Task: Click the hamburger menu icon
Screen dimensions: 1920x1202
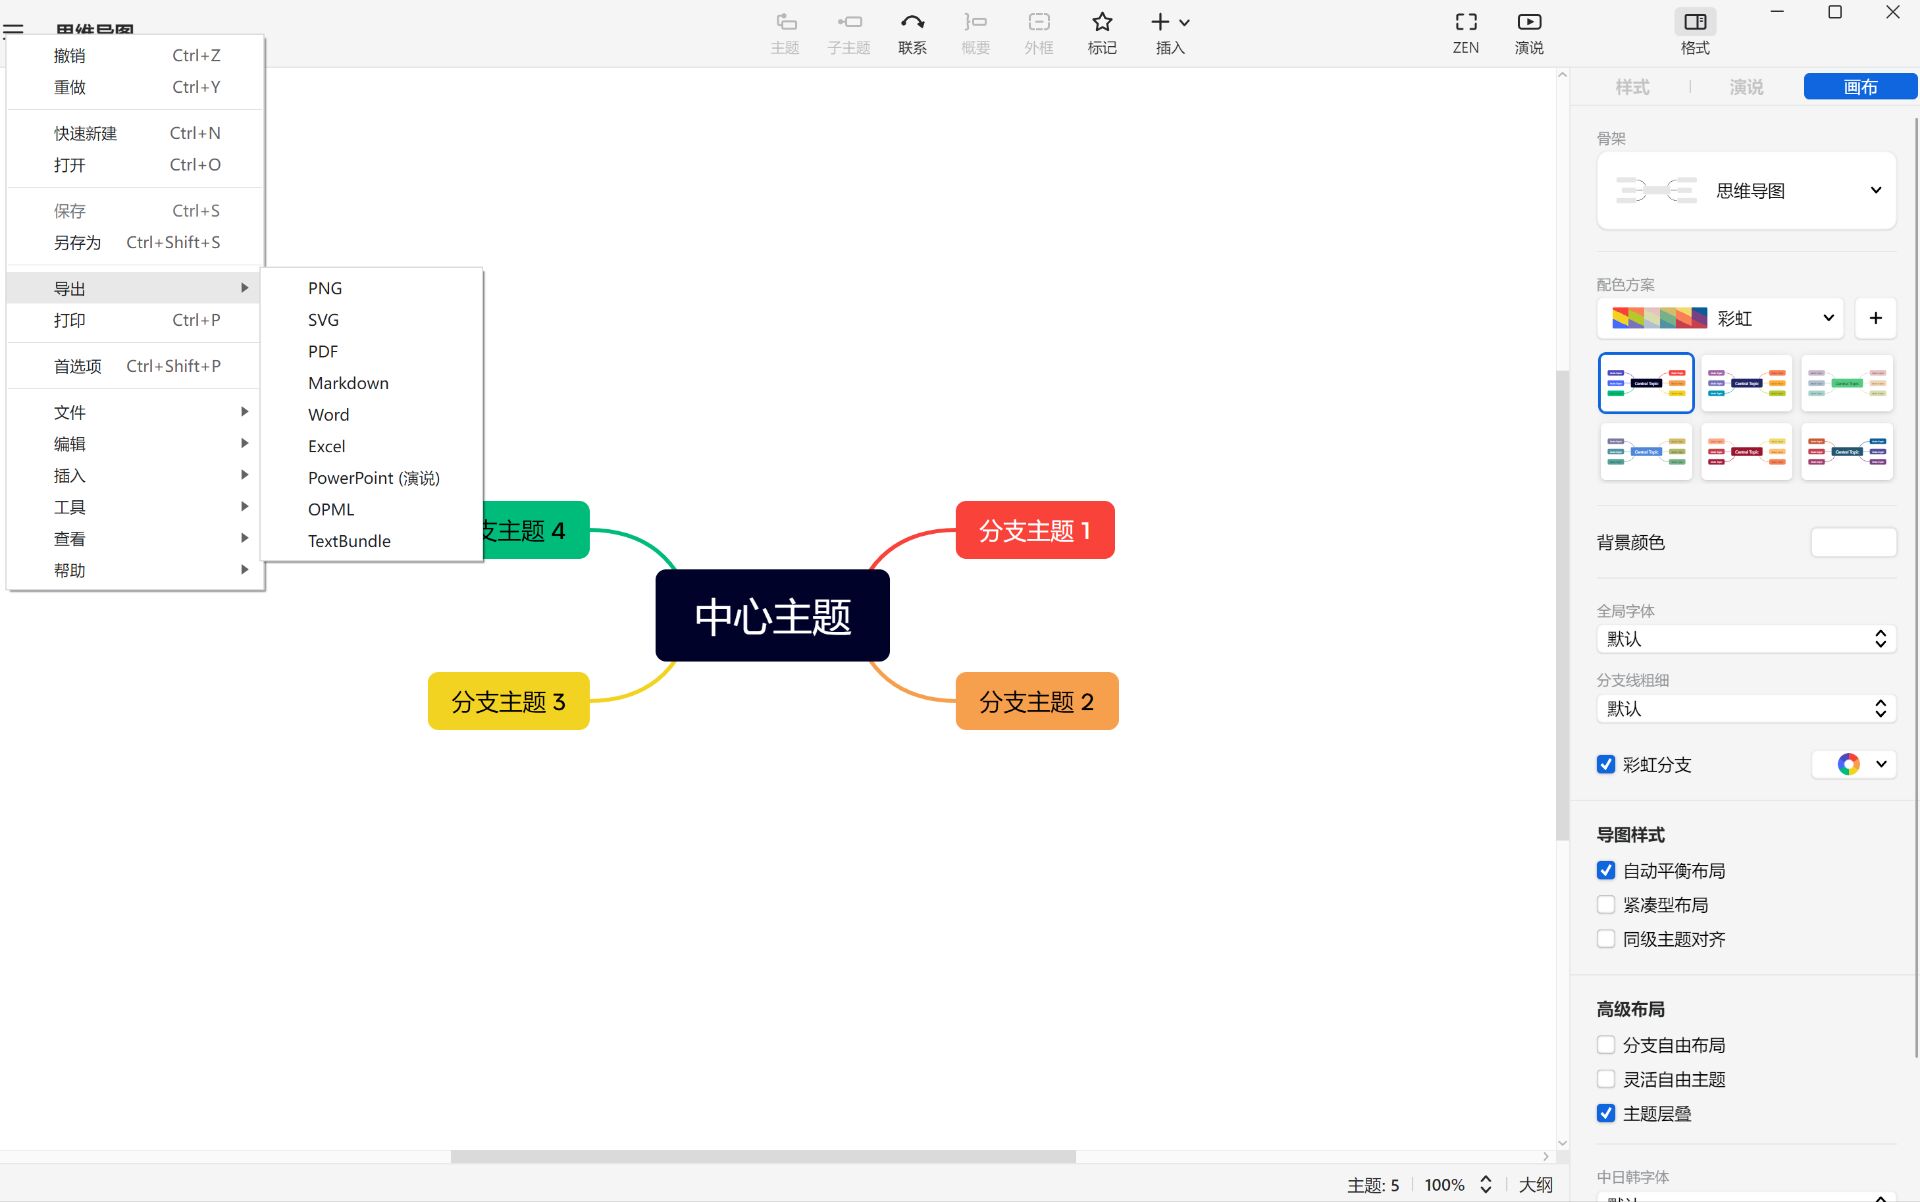Action: (x=13, y=29)
